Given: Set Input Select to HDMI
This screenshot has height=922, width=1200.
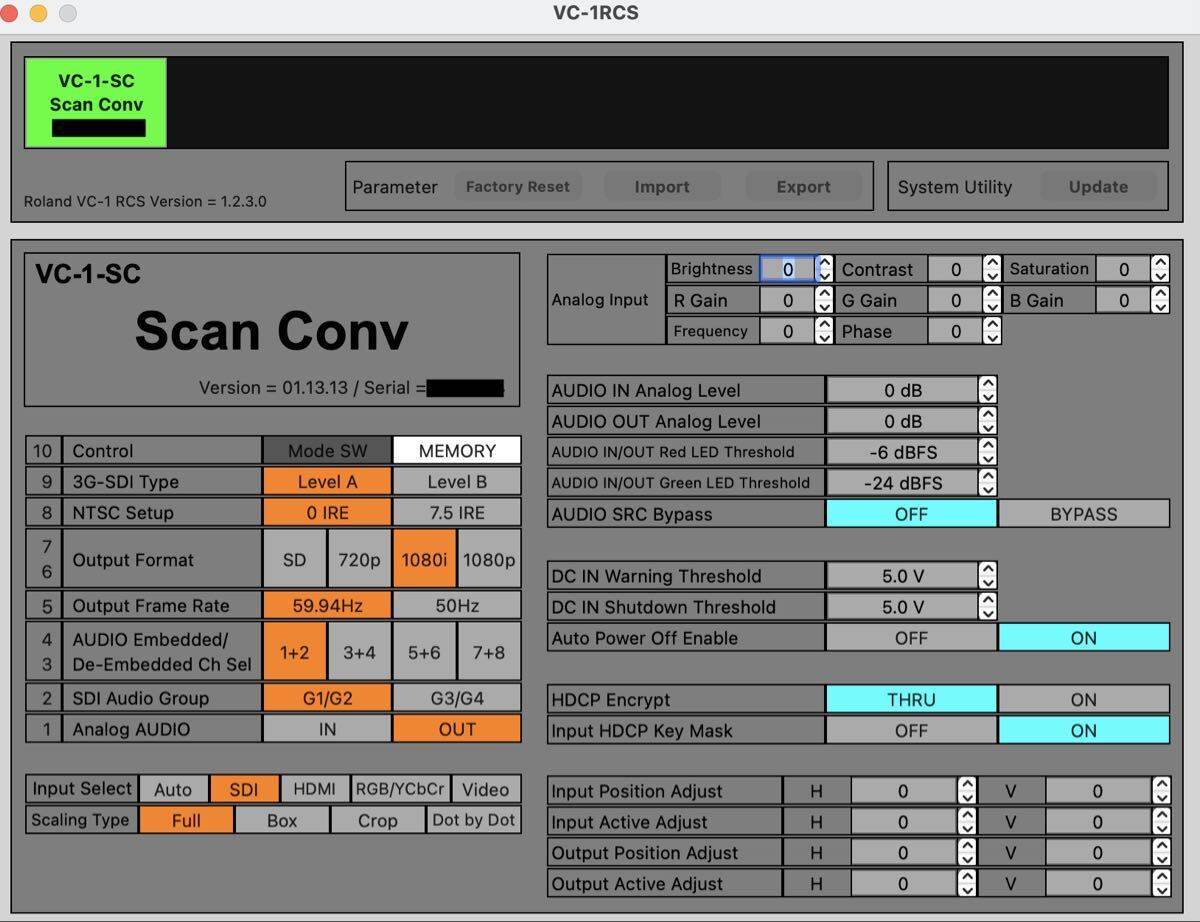Looking at the screenshot, I should [315, 789].
